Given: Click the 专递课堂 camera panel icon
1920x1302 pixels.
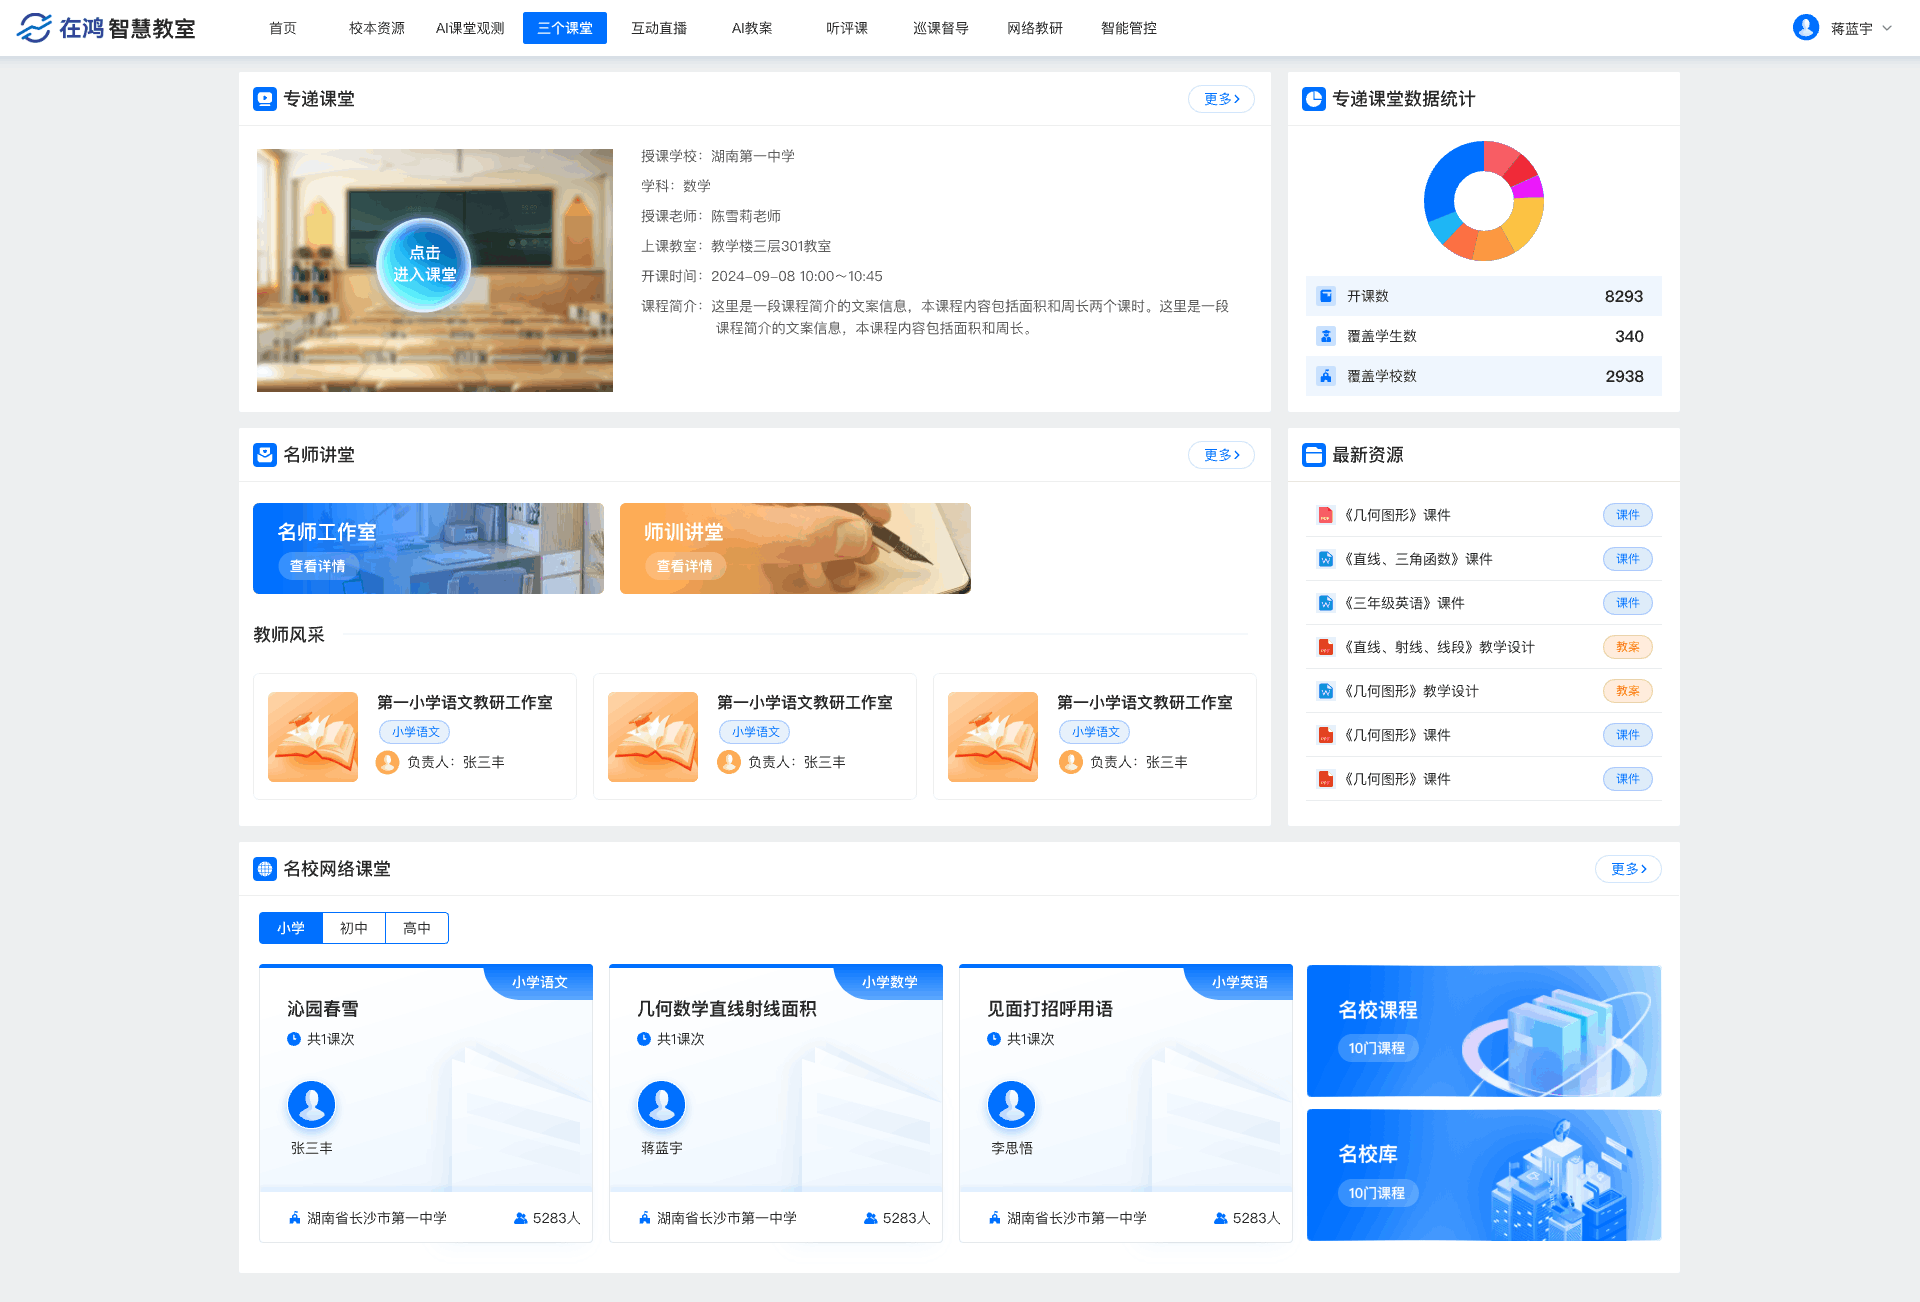Looking at the screenshot, I should click(x=263, y=99).
